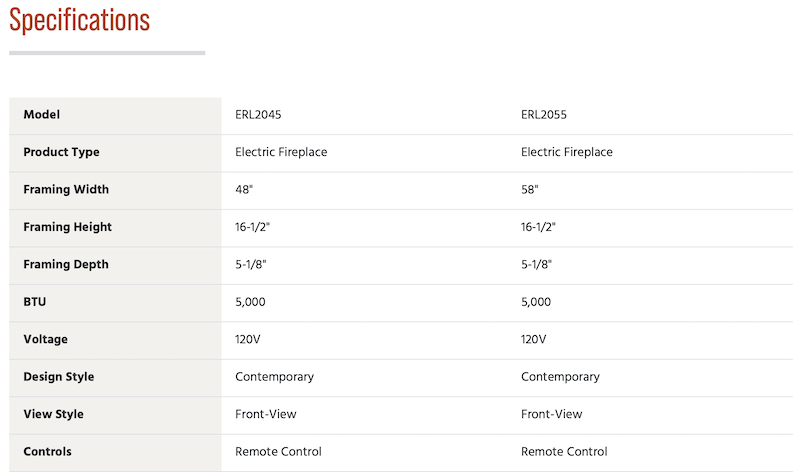The width and height of the screenshot is (800, 472).
Task: Click the 5-1/8" depth for ERL2045
Action: pos(251,264)
